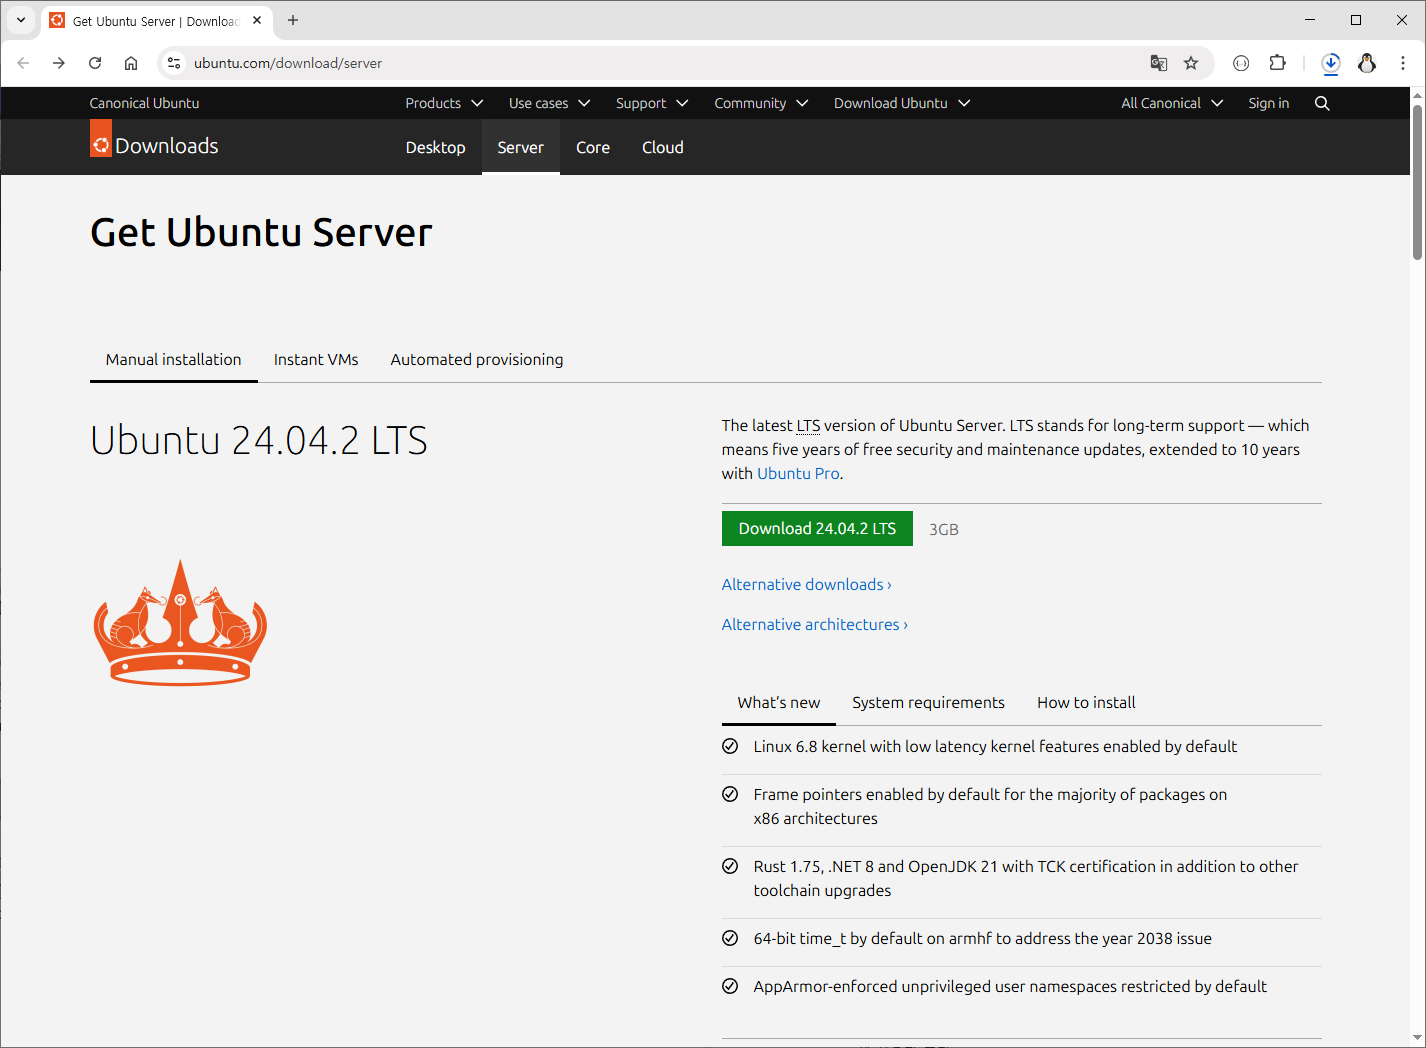The height and width of the screenshot is (1048, 1426).
Task: Click the orange Ubuntu logo by Downloads
Action: (x=101, y=139)
